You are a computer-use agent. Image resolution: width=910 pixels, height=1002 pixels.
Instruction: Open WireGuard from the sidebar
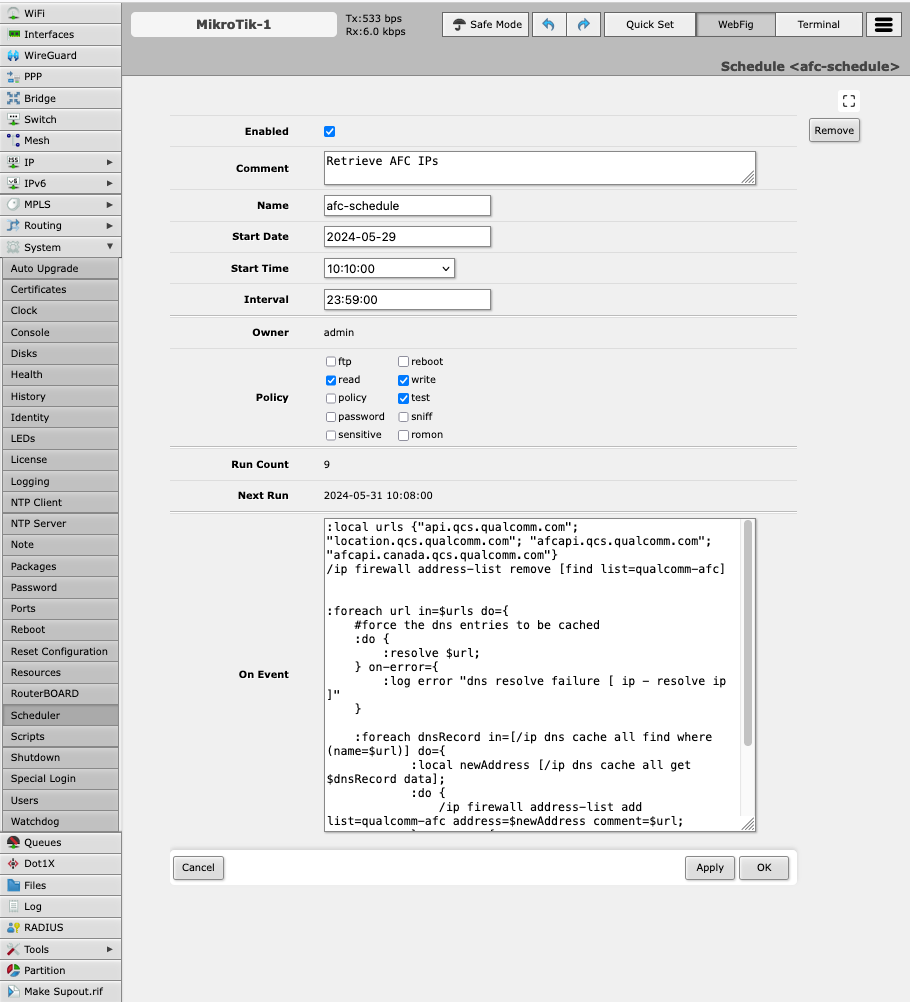tap(60, 55)
